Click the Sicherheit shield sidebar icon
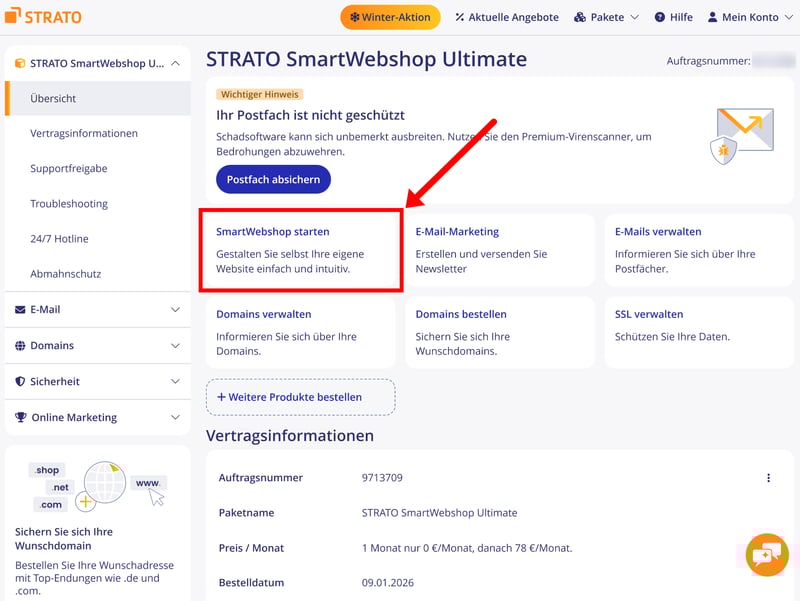 [20, 382]
